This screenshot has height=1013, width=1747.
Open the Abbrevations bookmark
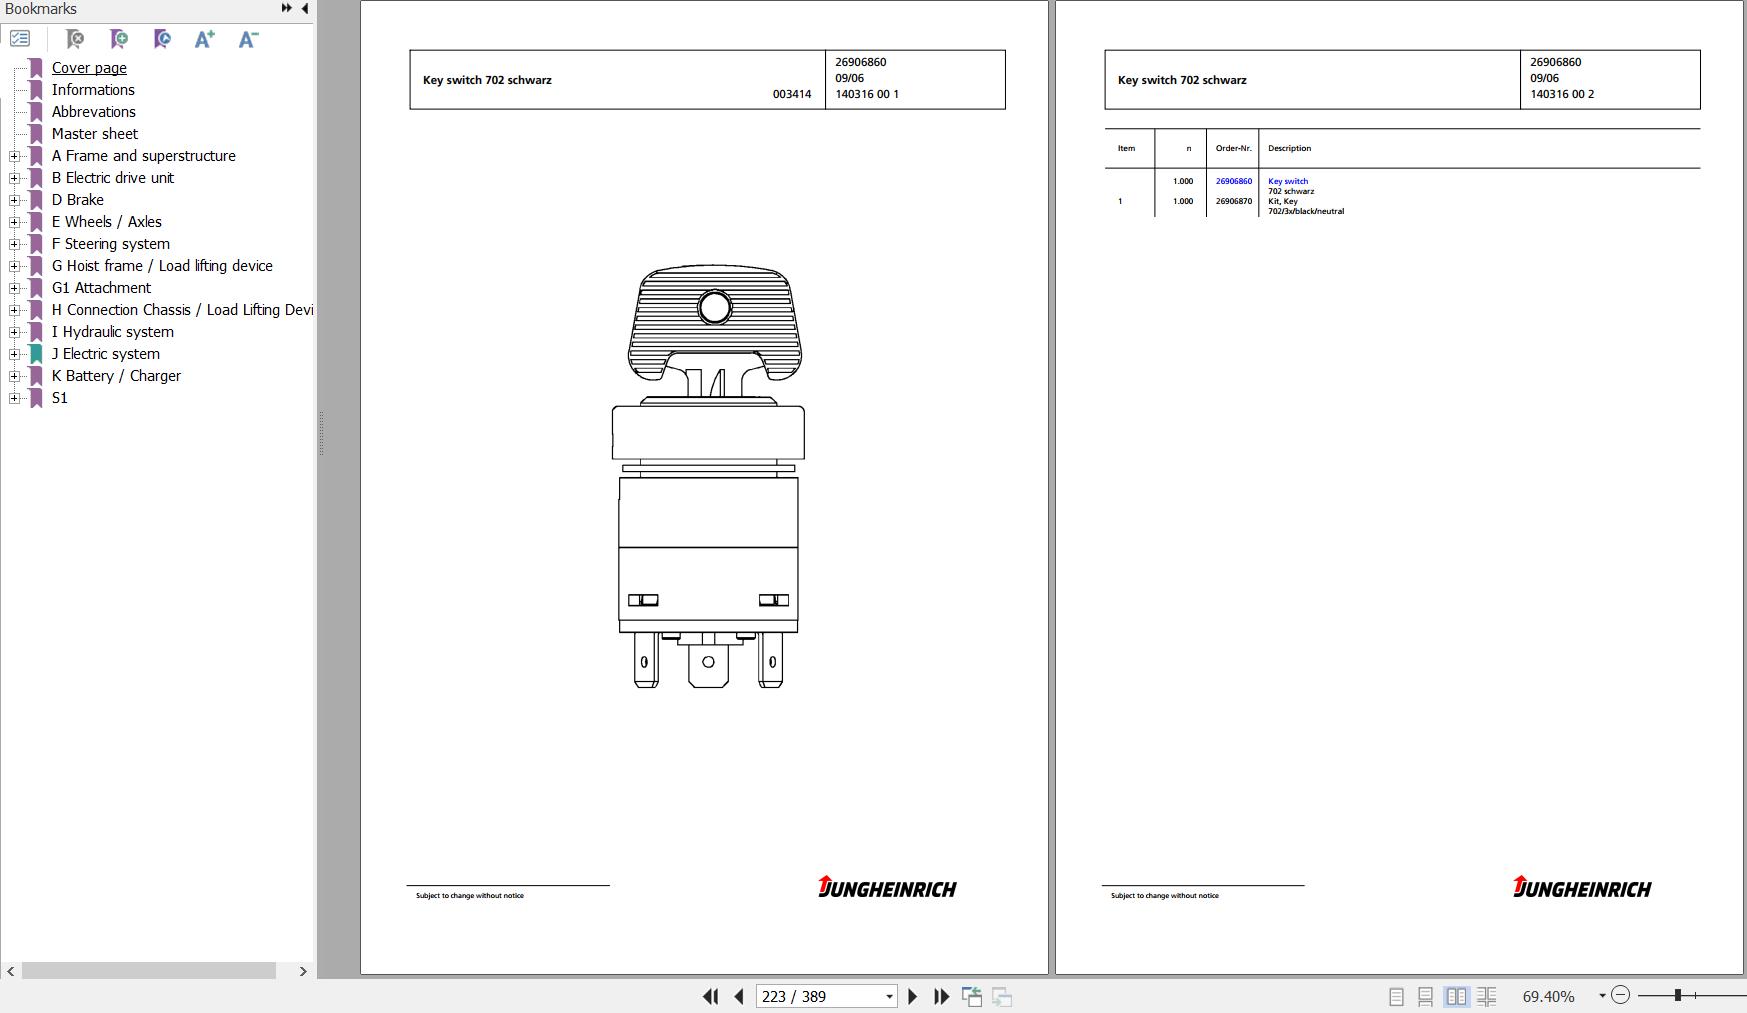94,112
